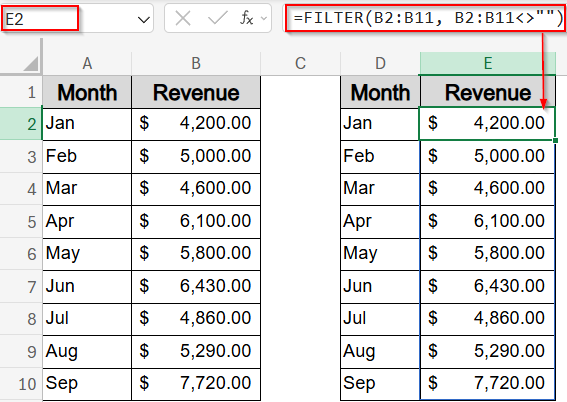Select row 2 header

[x=21, y=124]
